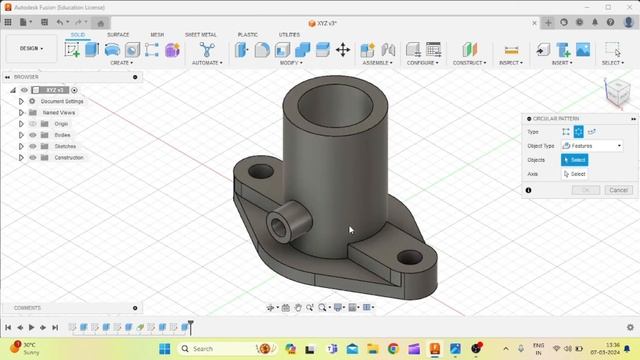Cancel the Circular Pattern dialog
Screen dimensions: 640x360
pyautogui.click(x=618, y=190)
